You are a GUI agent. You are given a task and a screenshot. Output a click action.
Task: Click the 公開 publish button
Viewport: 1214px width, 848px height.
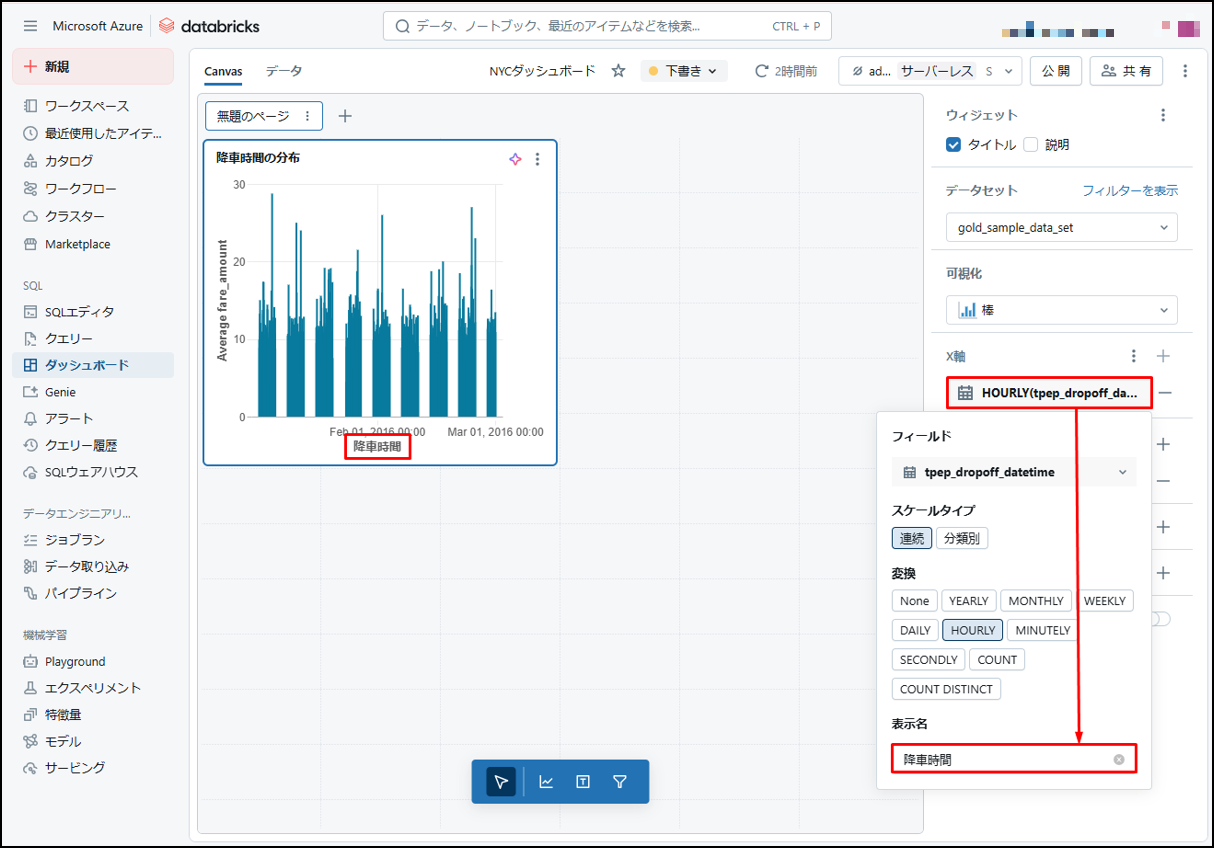tap(1055, 71)
